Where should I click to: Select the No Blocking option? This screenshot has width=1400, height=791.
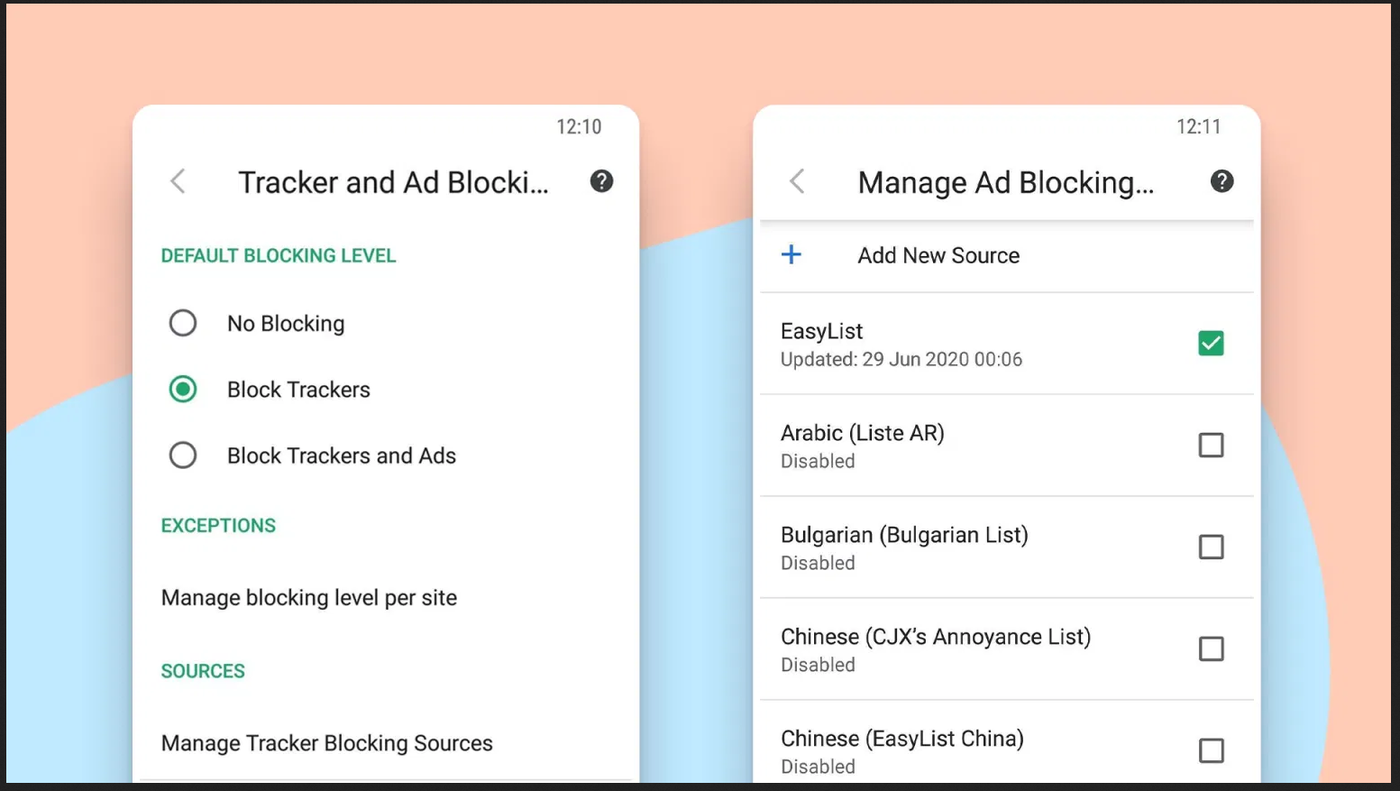[x=183, y=323]
